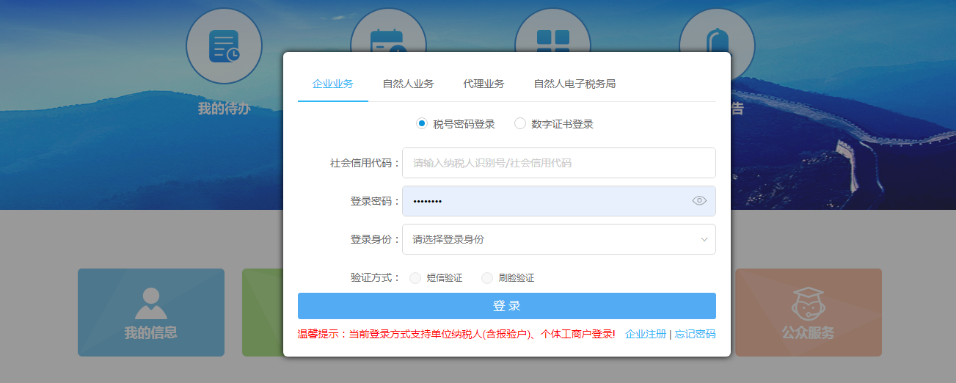
Task: Click the red 温馨提示 notice text
Action: click(x=457, y=334)
